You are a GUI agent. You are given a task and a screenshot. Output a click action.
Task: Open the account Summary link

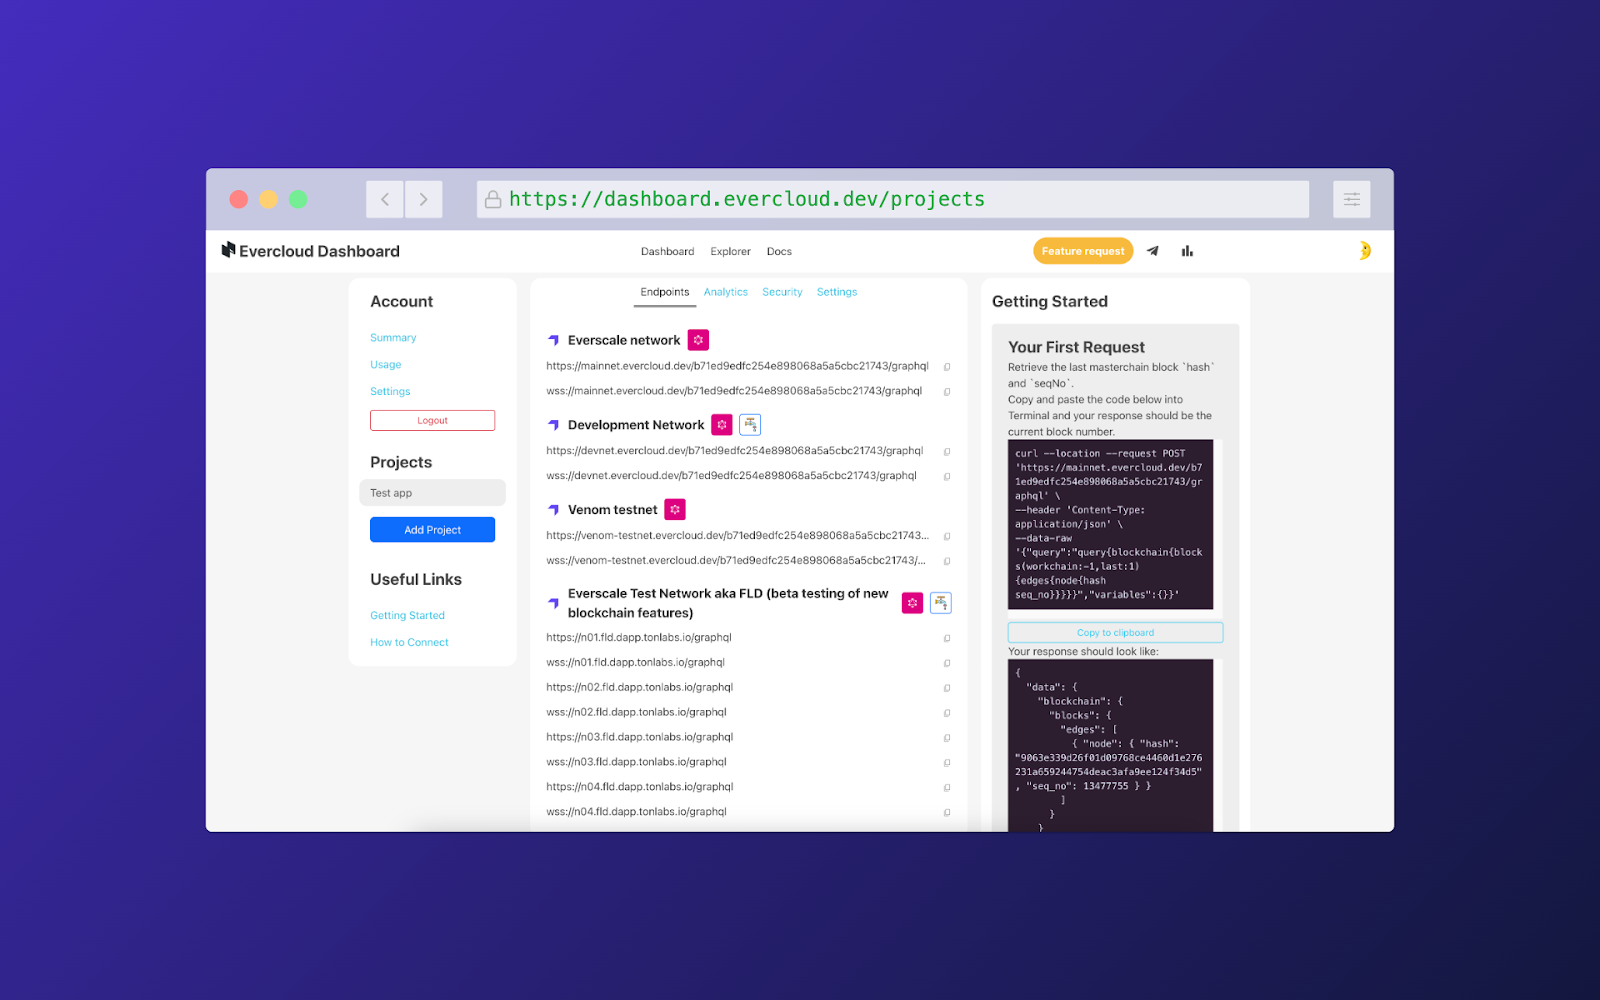tap(393, 338)
